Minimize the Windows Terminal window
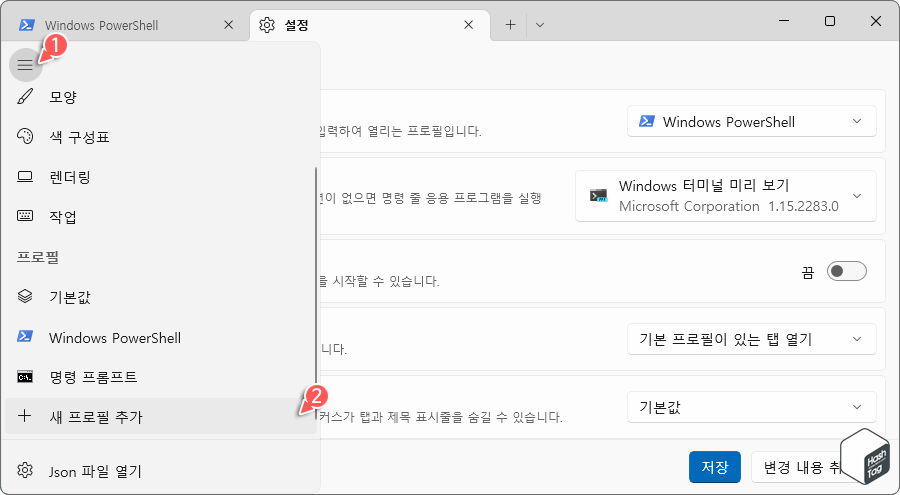The height and width of the screenshot is (495, 900). tap(784, 21)
